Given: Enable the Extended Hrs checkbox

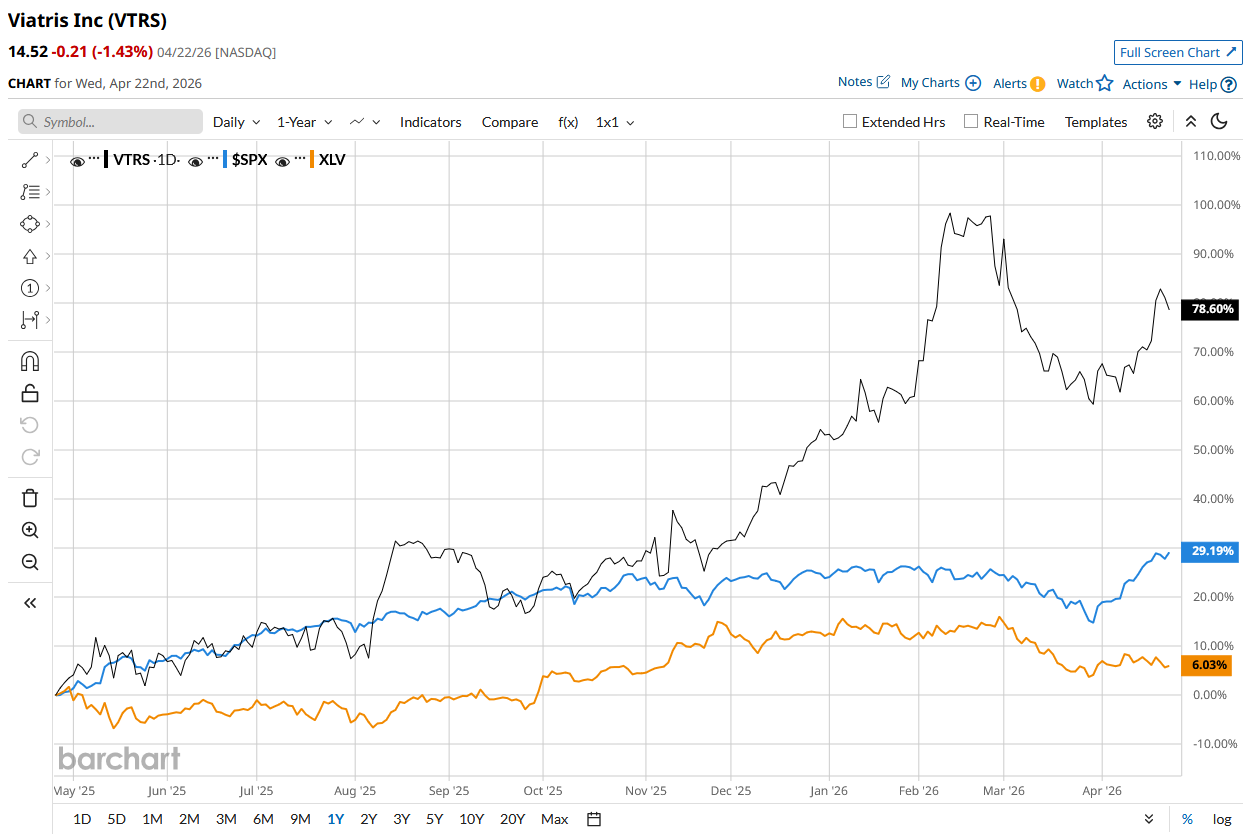Looking at the screenshot, I should [x=850, y=121].
